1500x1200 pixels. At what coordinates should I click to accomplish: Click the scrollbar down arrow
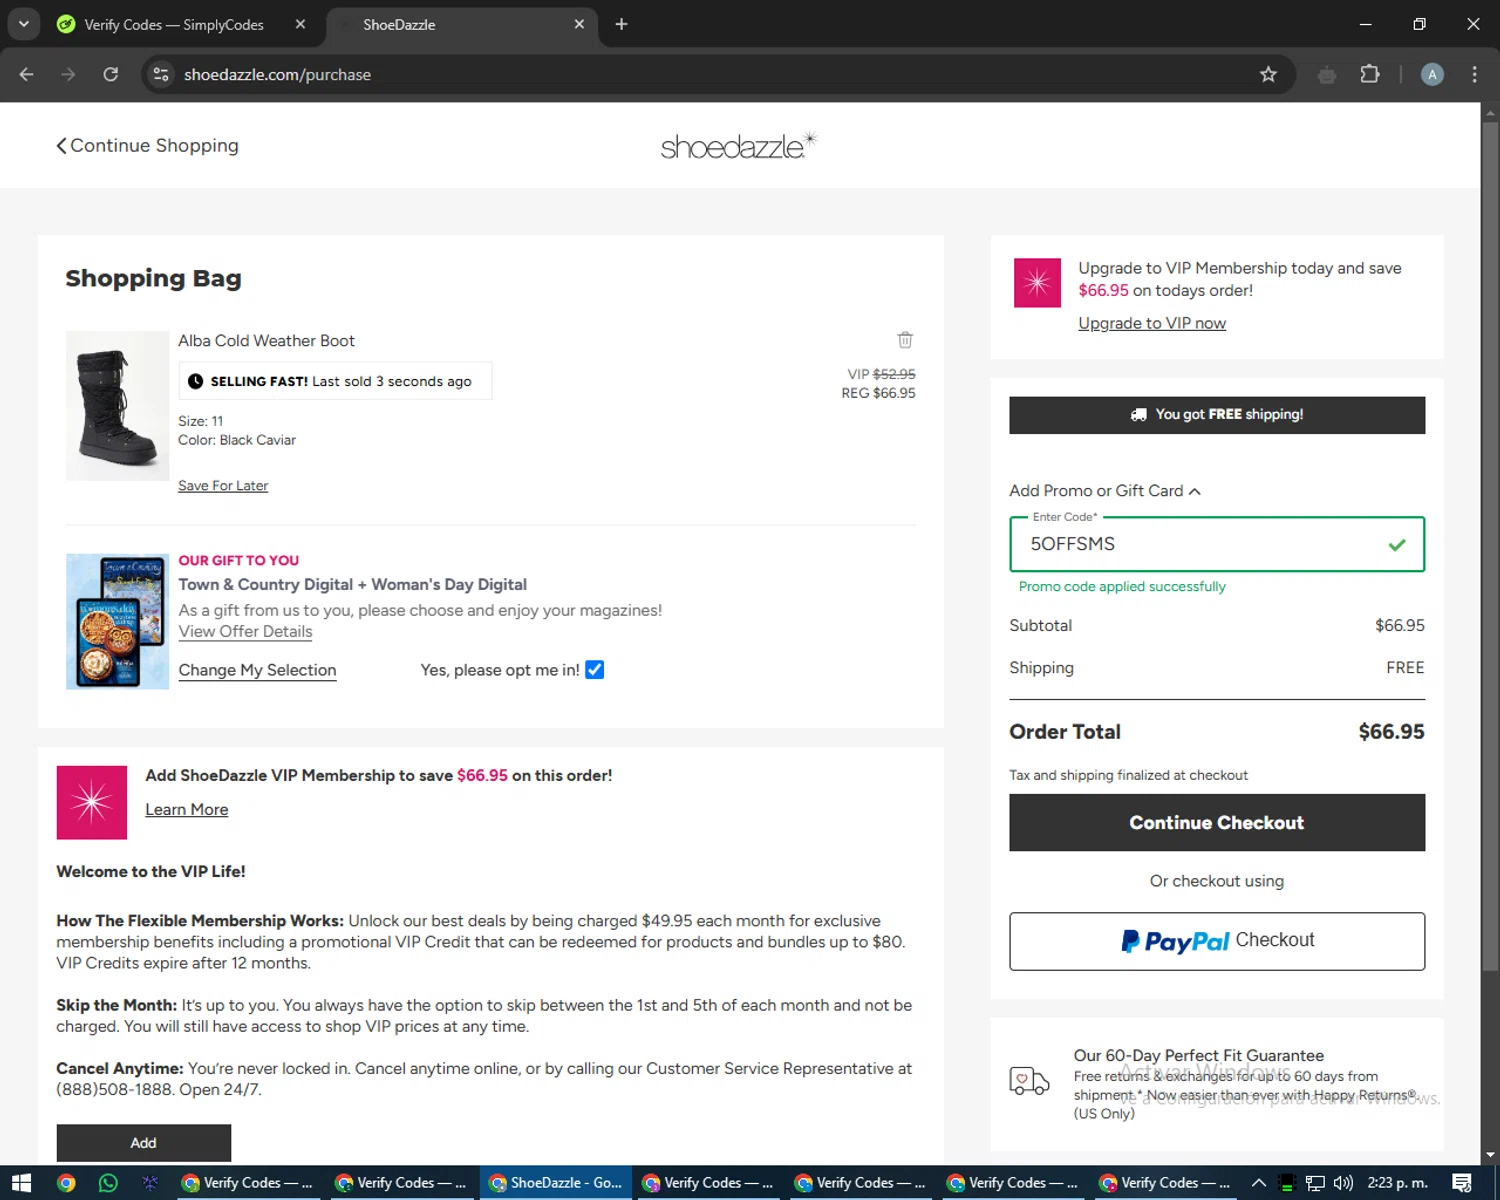coord(1490,1156)
